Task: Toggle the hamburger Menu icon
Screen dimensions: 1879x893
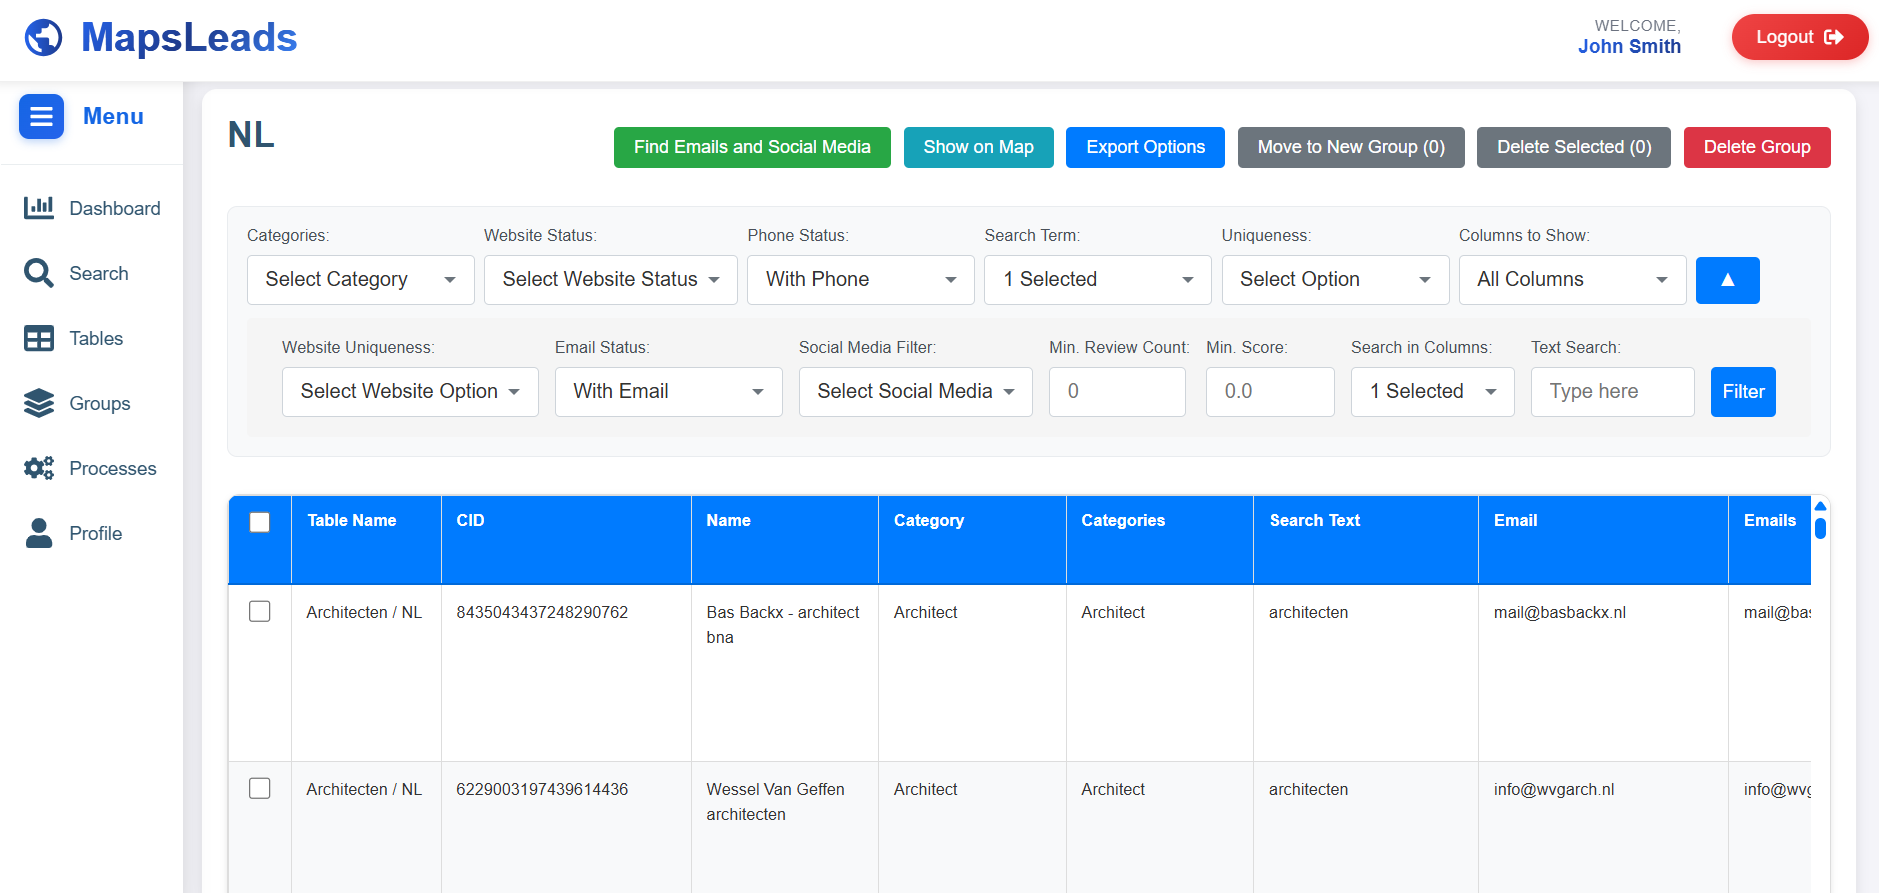Action: (x=41, y=117)
